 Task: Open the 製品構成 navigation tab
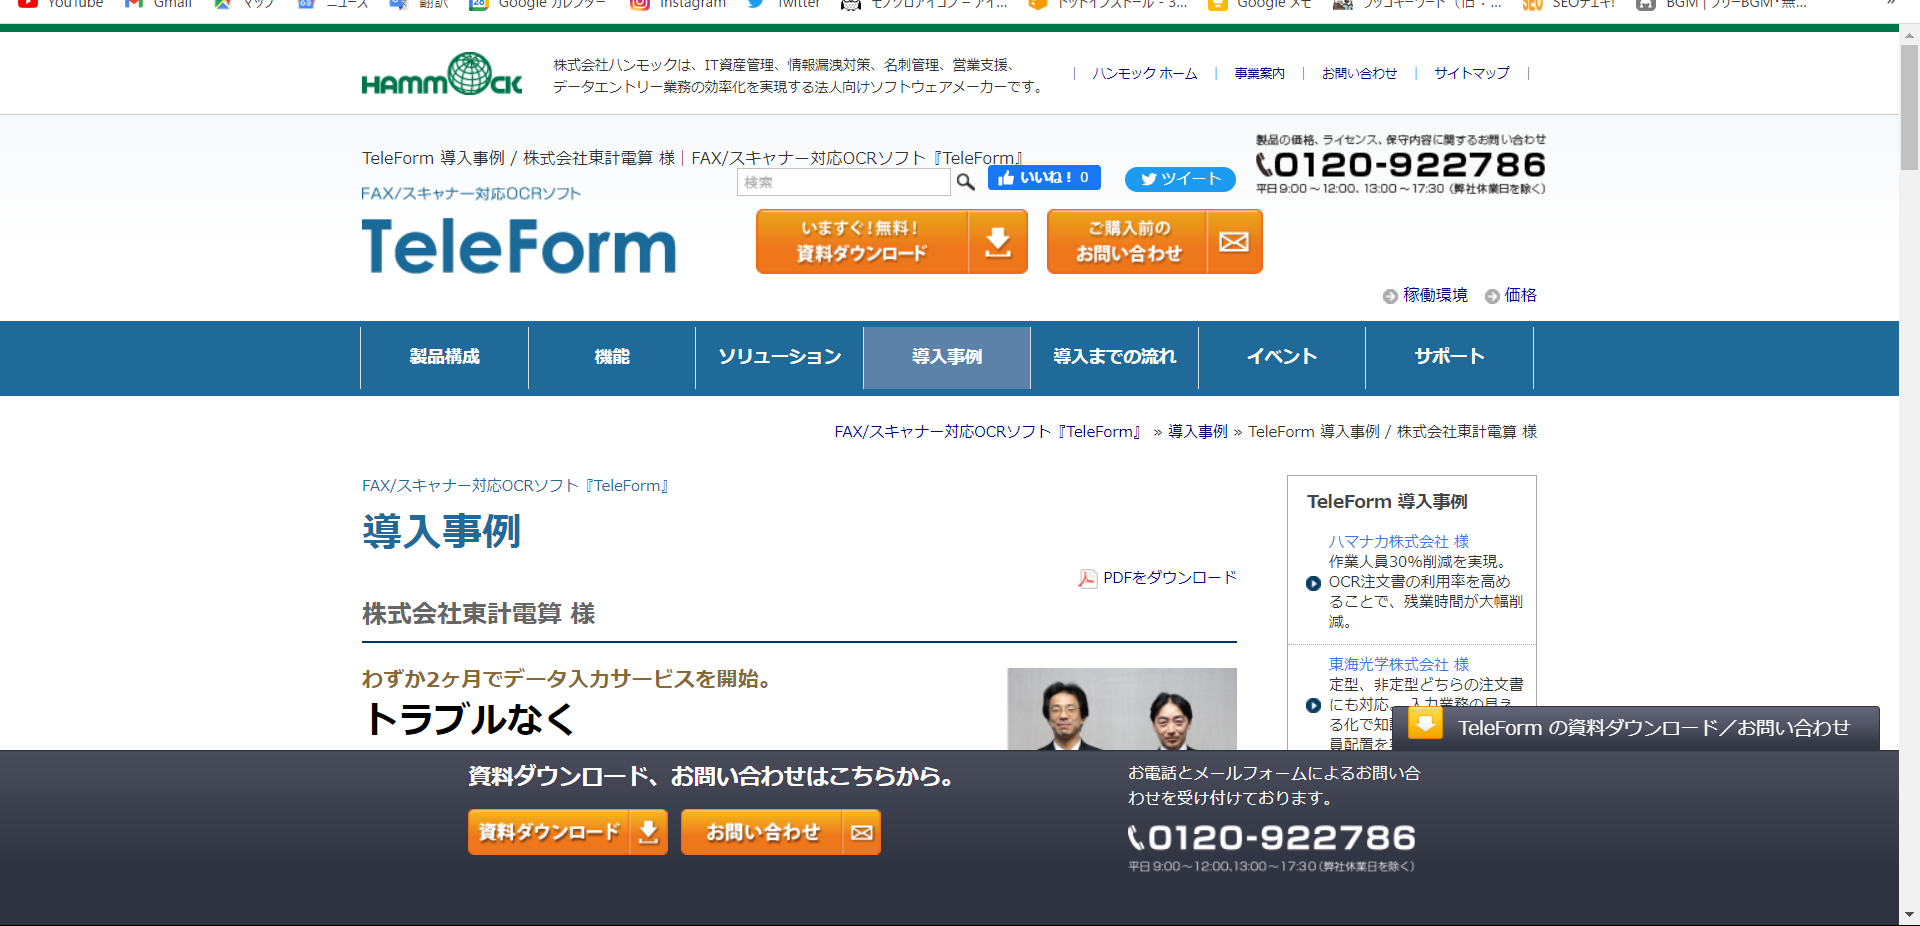coord(444,357)
